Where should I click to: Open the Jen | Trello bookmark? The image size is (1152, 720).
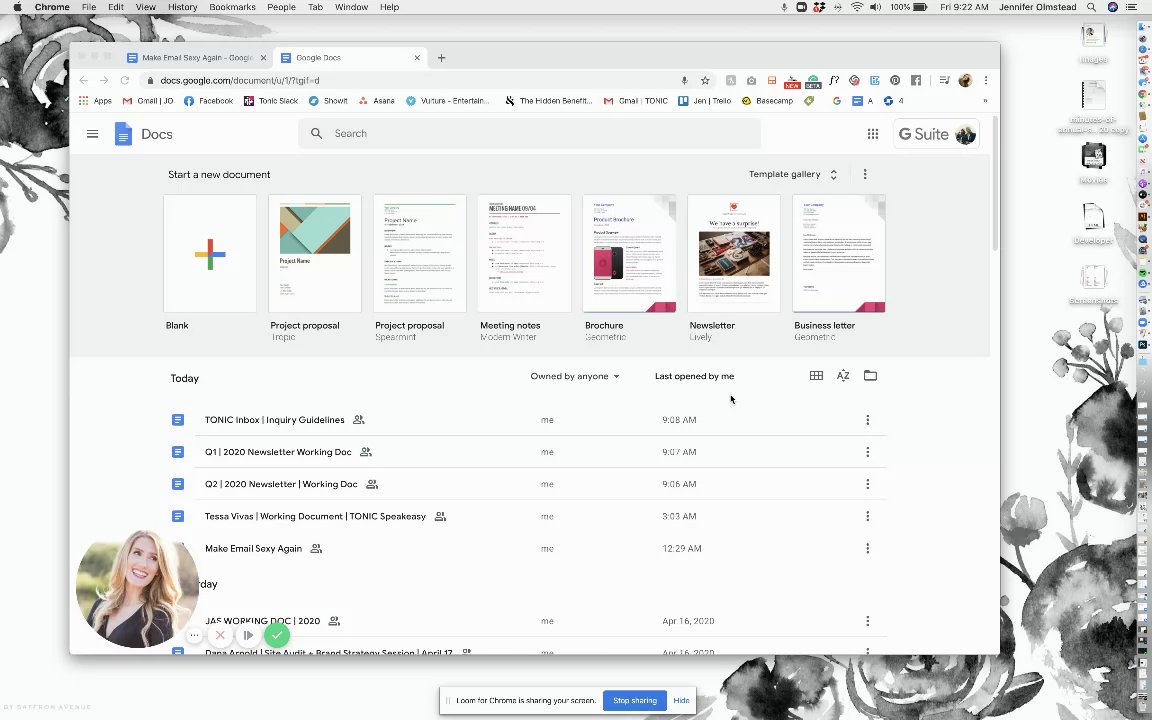pos(705,101)
